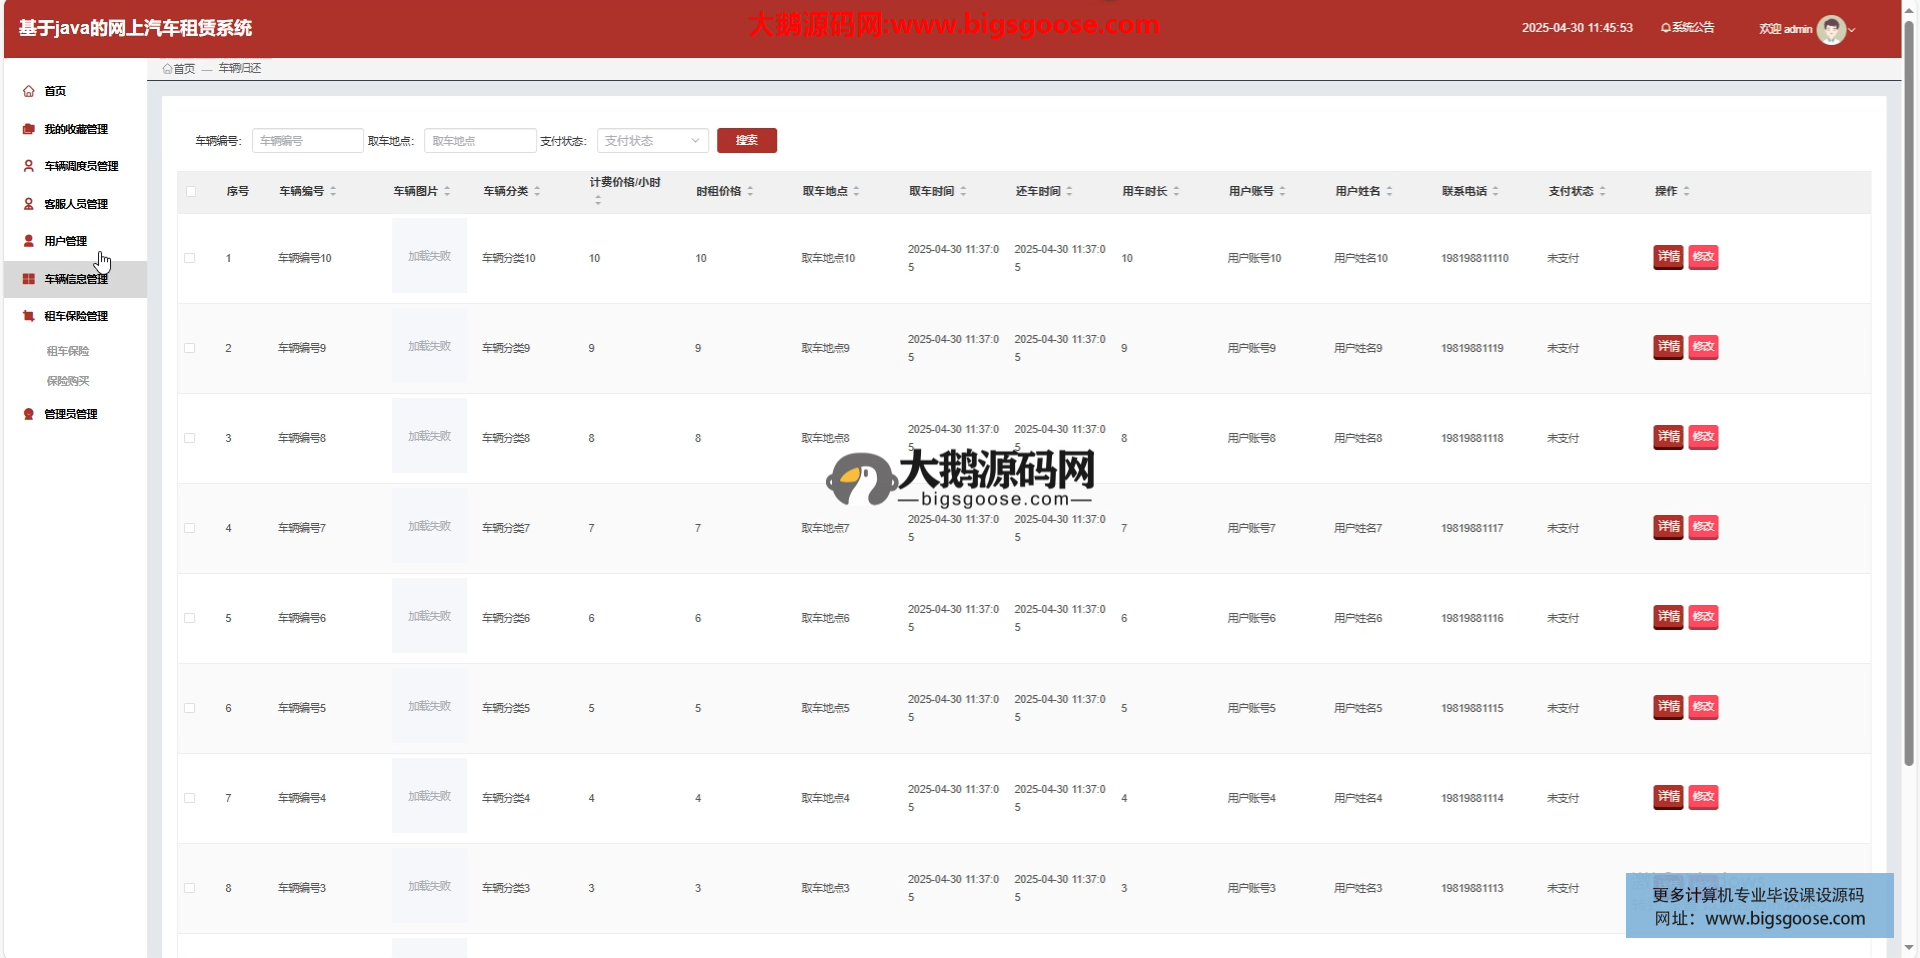
Task: Click the 租车保险管理 sidebar icon
Action: click(x=29, y=316)
